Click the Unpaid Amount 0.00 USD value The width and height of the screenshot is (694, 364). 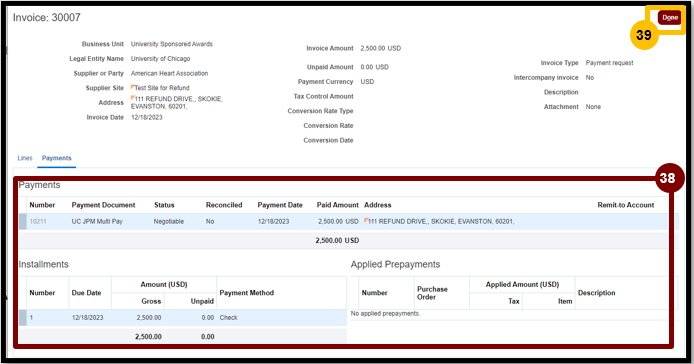coord(374,67)
